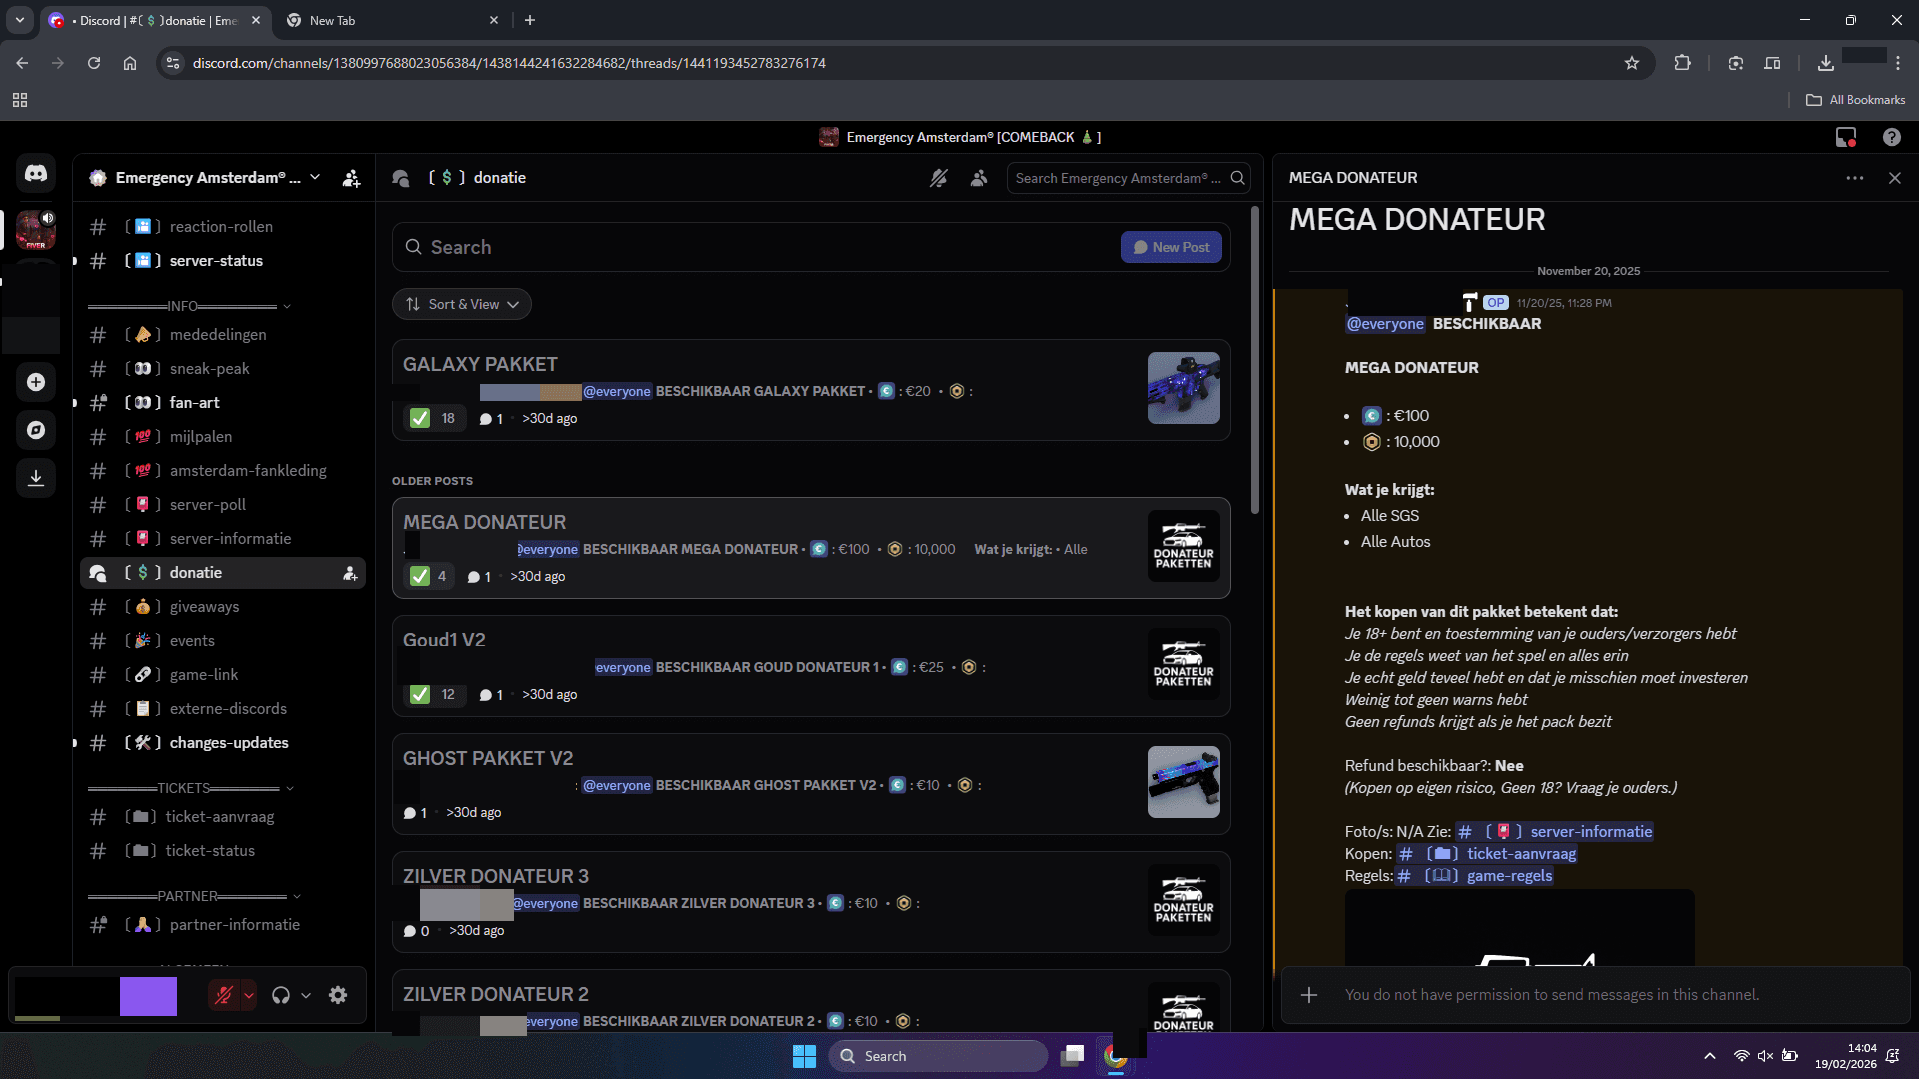Screen dimensions: 1919x1079
Task: Open user settings gear icon
Action: point(338,995)
